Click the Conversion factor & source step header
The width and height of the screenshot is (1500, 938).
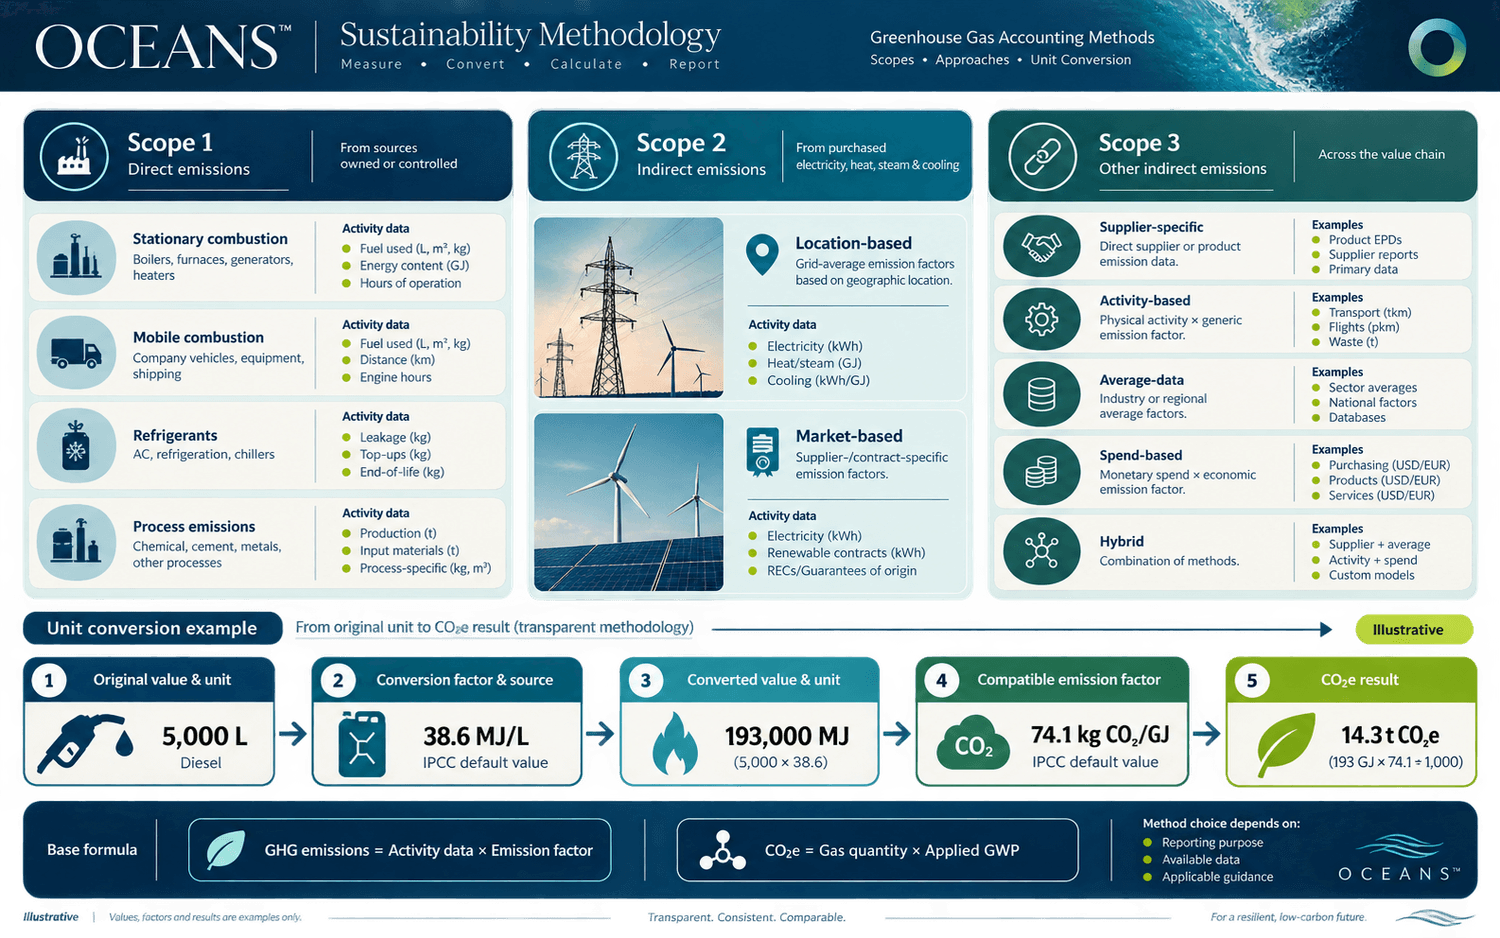point(447,680)
